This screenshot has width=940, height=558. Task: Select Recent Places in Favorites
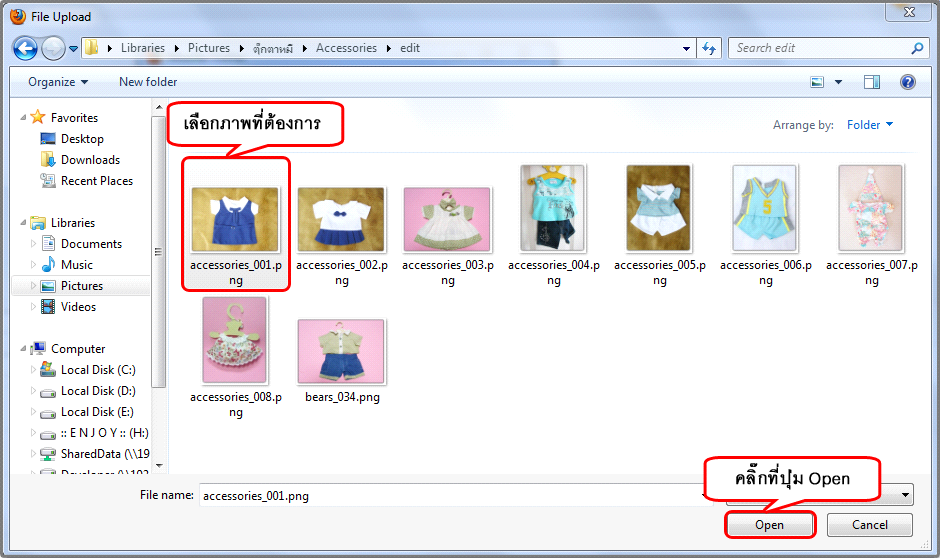[97, 180]
